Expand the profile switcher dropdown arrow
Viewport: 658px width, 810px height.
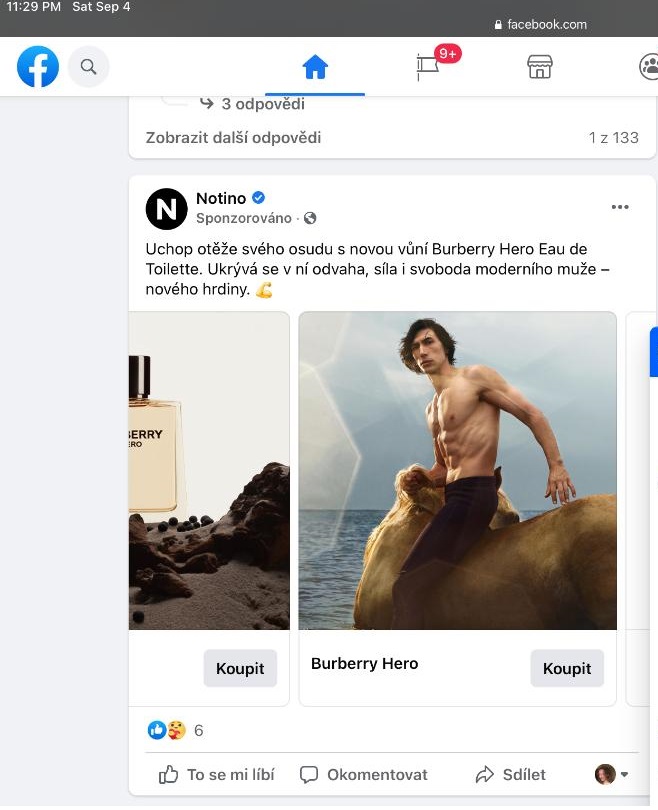624,774
